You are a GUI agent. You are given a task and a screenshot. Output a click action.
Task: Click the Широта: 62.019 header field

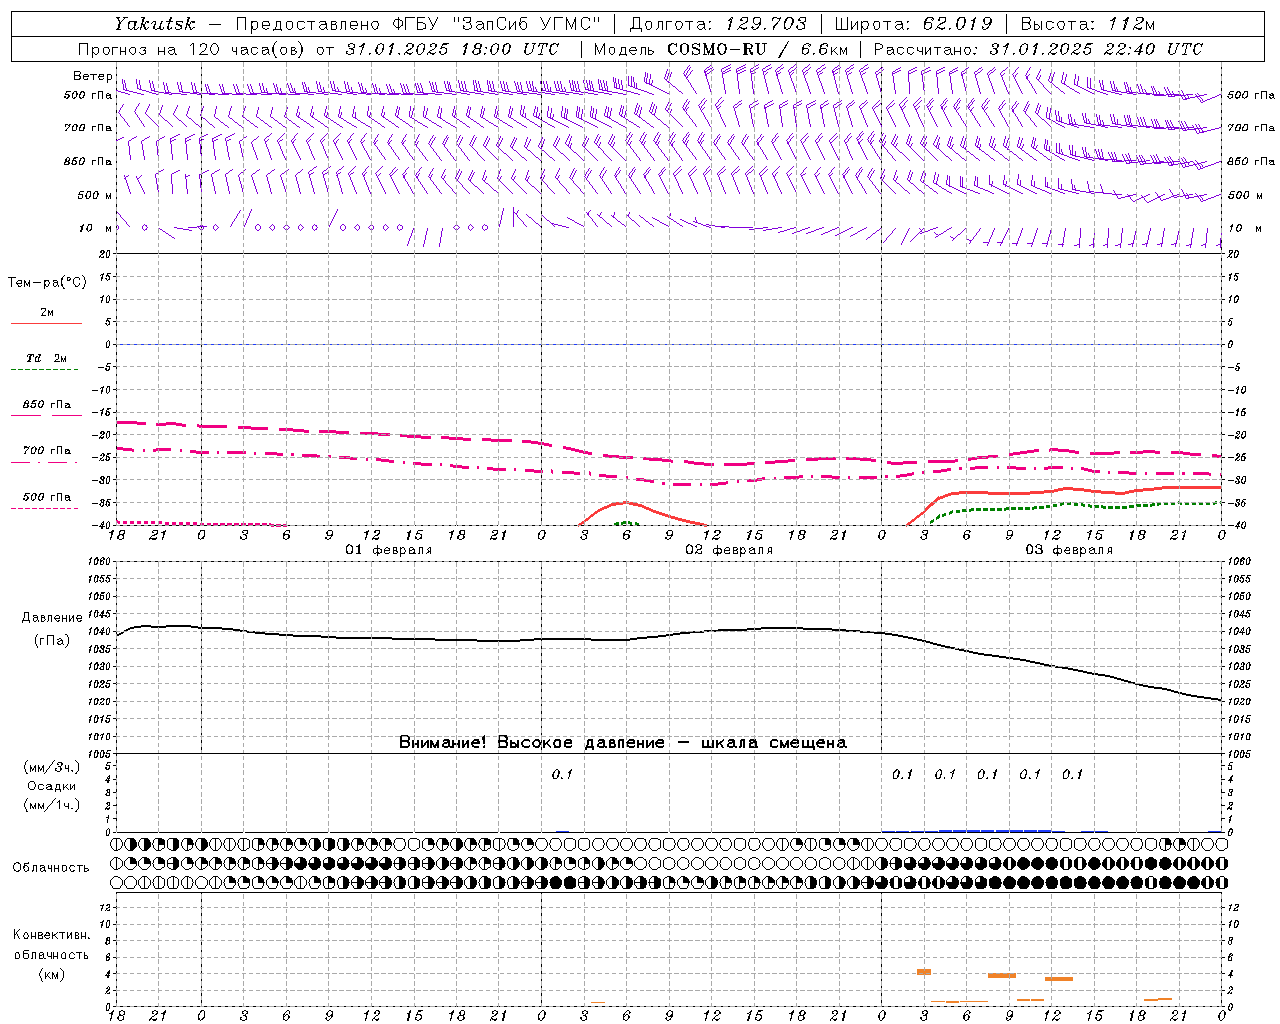(x=913, y=24)
